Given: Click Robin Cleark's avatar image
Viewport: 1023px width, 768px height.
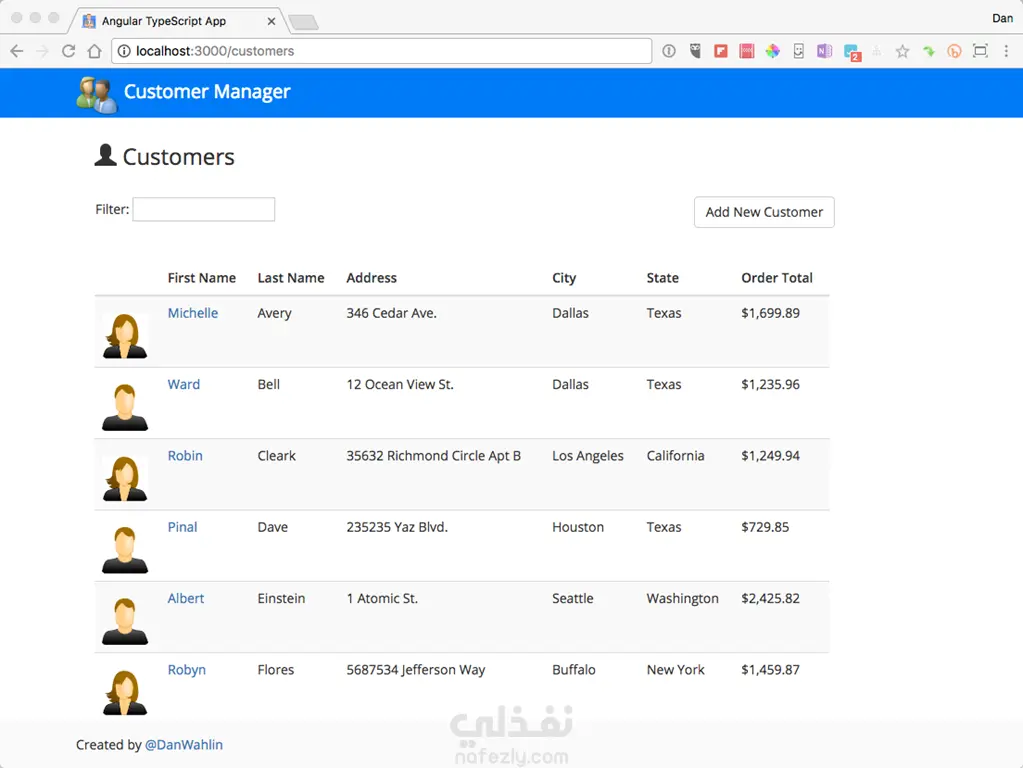Looking at the screenshot, I should click(x=125, y=478).
